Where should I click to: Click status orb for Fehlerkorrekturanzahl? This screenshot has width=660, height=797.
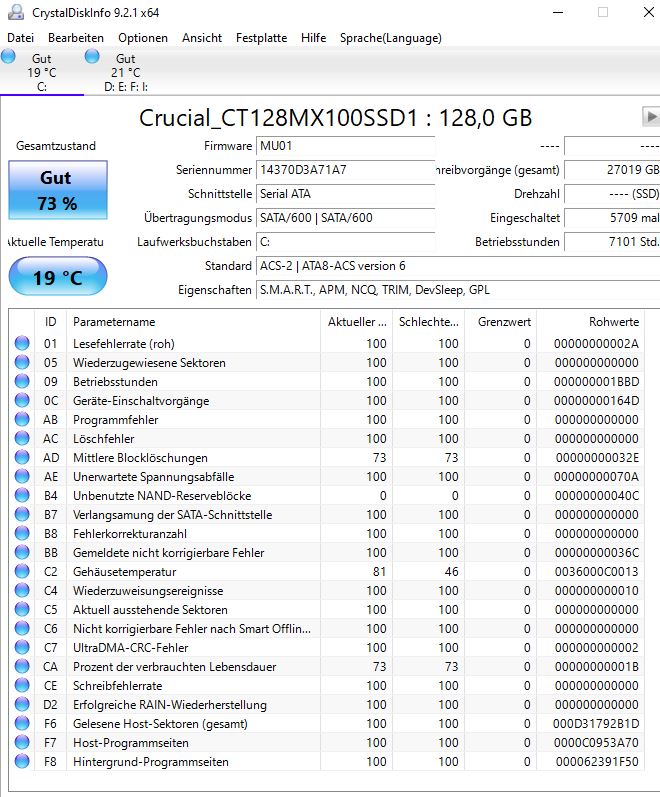click(x=22, y=533)
